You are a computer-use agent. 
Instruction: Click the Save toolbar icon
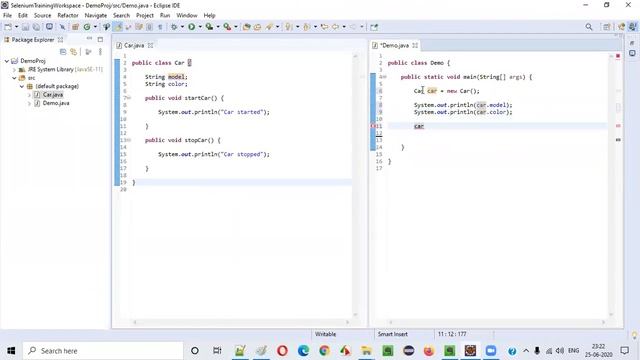[25, 27]
